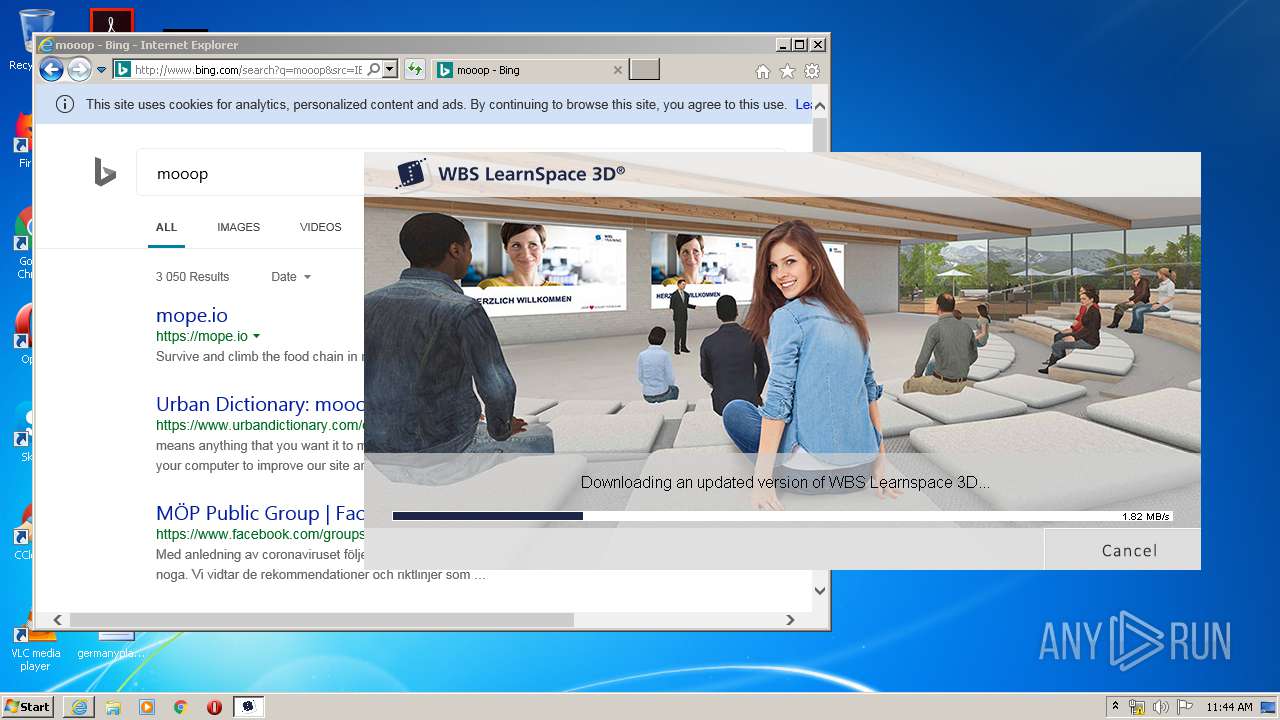1280x720 pixels.
Task: Go back in Internet Explorer
Action: pos(51,70)
